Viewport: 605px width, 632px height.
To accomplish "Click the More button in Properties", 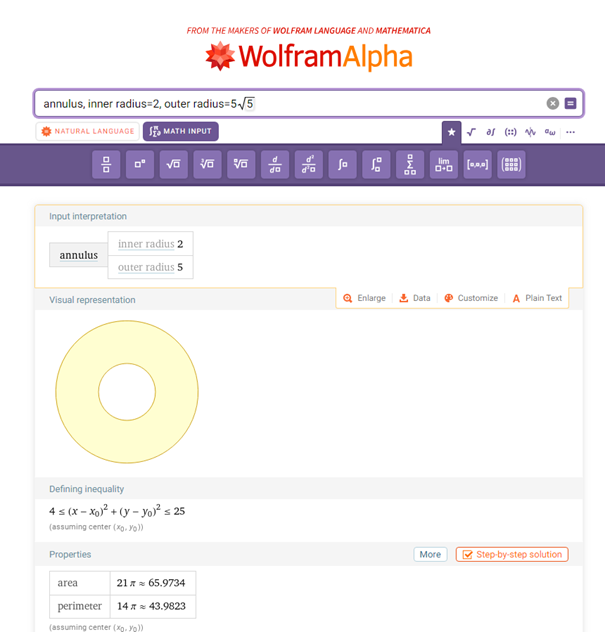I will click(x=430, y=555).
